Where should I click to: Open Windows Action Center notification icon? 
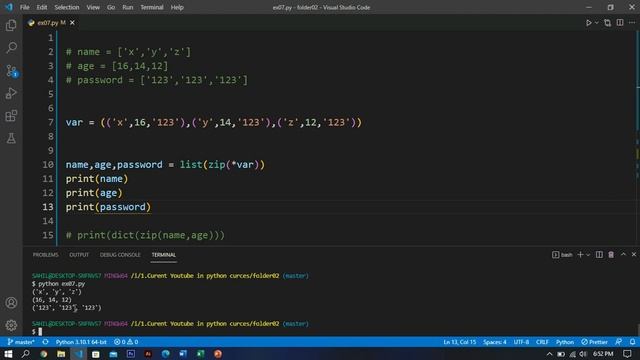[627, 353]
